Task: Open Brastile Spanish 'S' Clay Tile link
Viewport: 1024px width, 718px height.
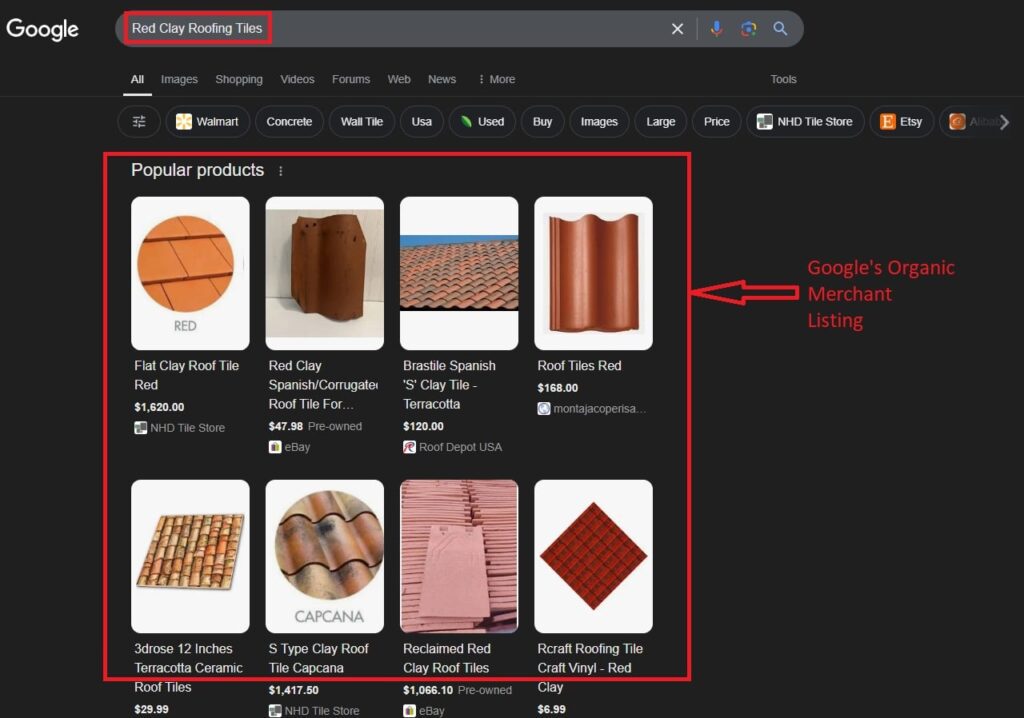Action: [x=449, y=385]
